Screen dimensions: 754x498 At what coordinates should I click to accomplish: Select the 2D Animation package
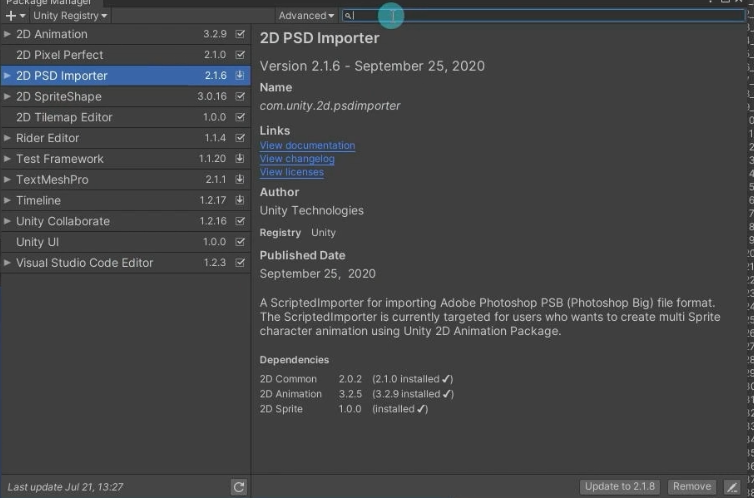[x=126, y=34]
